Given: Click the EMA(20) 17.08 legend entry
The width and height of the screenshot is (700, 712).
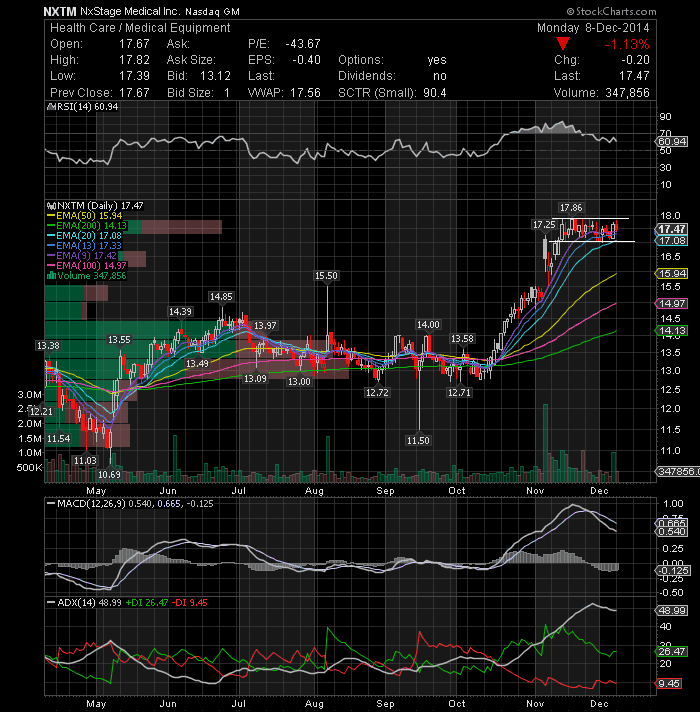Looking at the screenshot, I should 85,236.
